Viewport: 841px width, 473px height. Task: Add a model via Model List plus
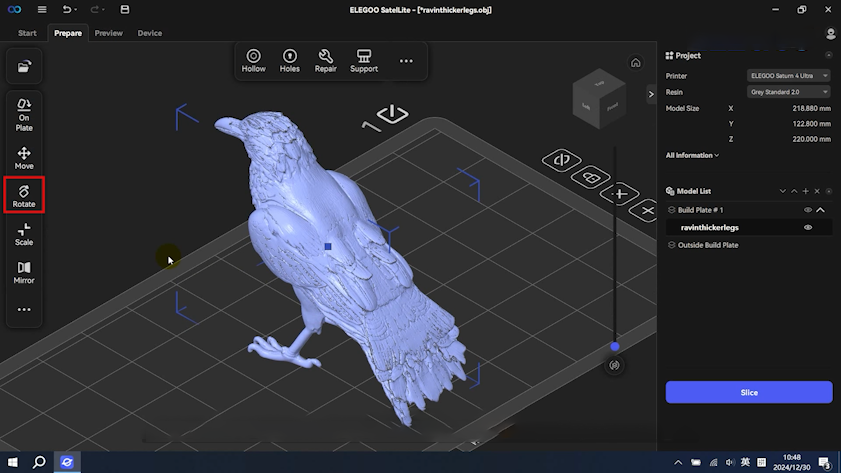pyautogui.click(x=806, y=191)
